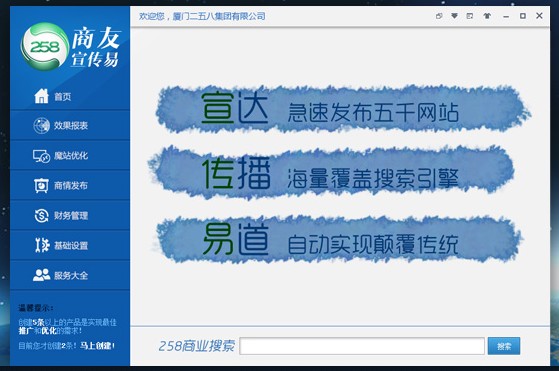The height and width of the screenshot is (371, 559).
Task: Open the 首页 home page menu item
Action: tap(70, 96)
